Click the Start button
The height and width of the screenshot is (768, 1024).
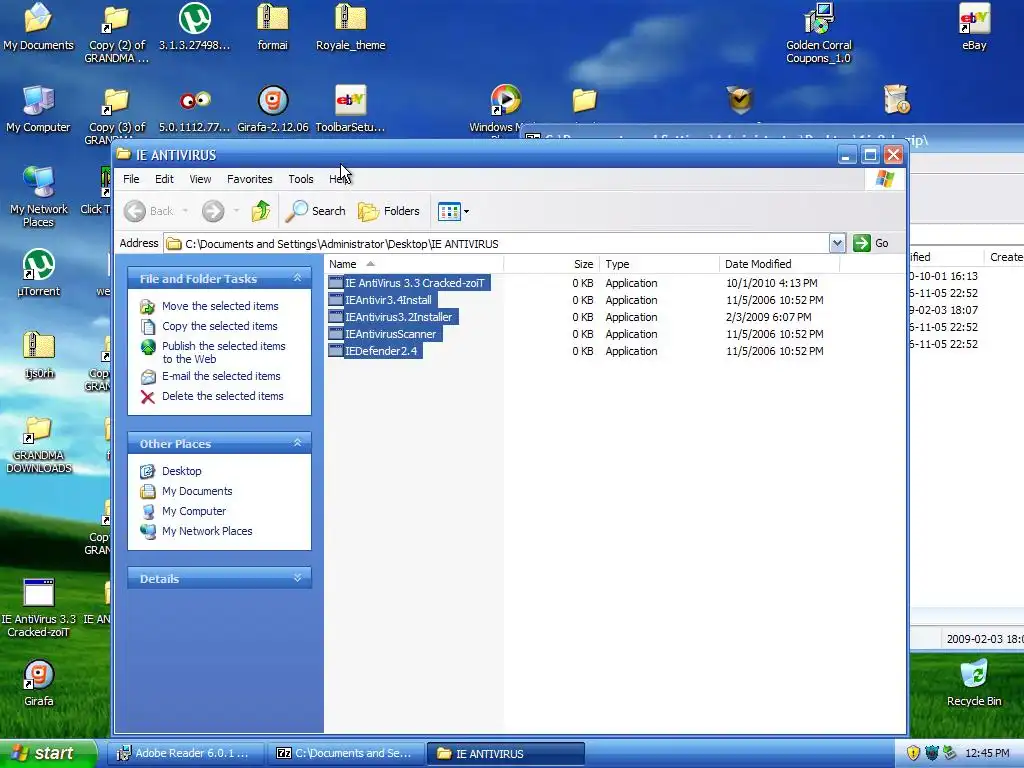[x=48, y=753]
